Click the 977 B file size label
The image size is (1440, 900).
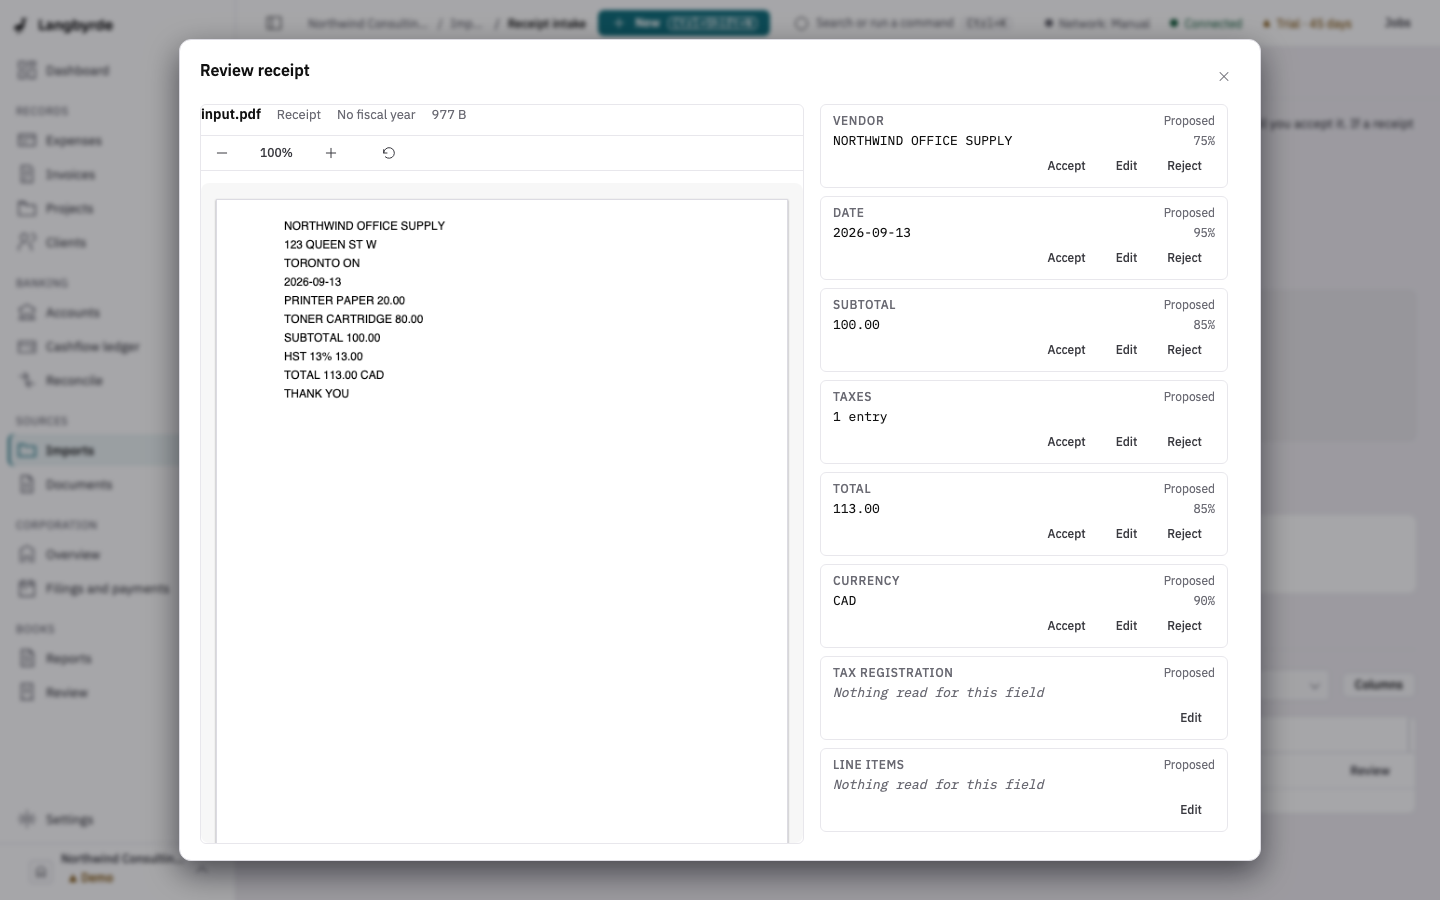449,115
